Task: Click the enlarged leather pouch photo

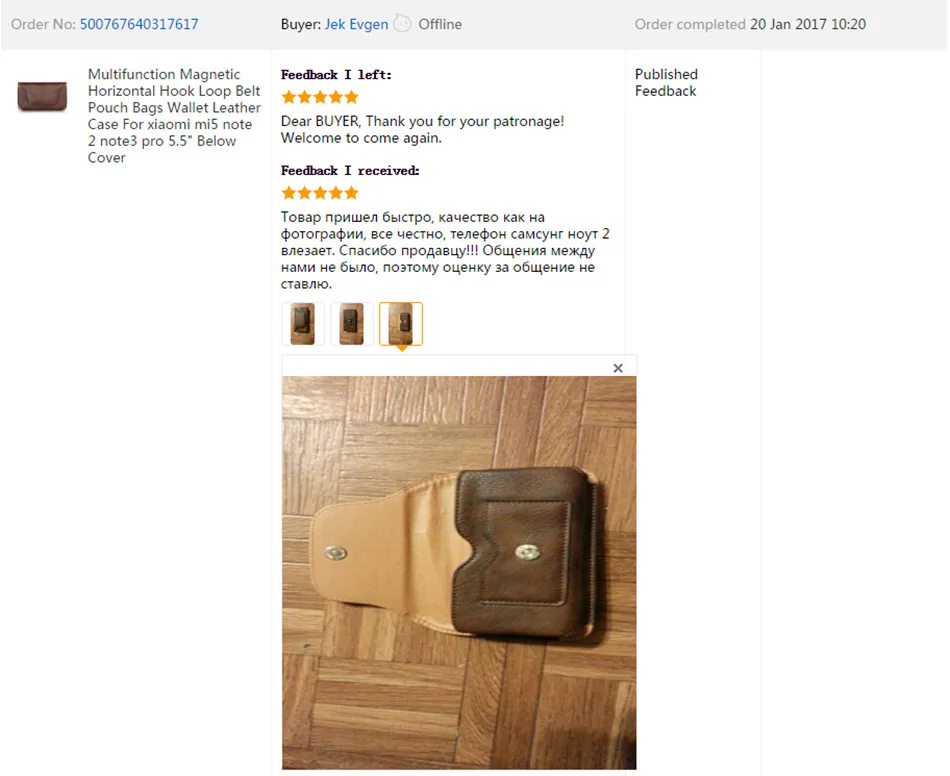Action: pos(459,572)
